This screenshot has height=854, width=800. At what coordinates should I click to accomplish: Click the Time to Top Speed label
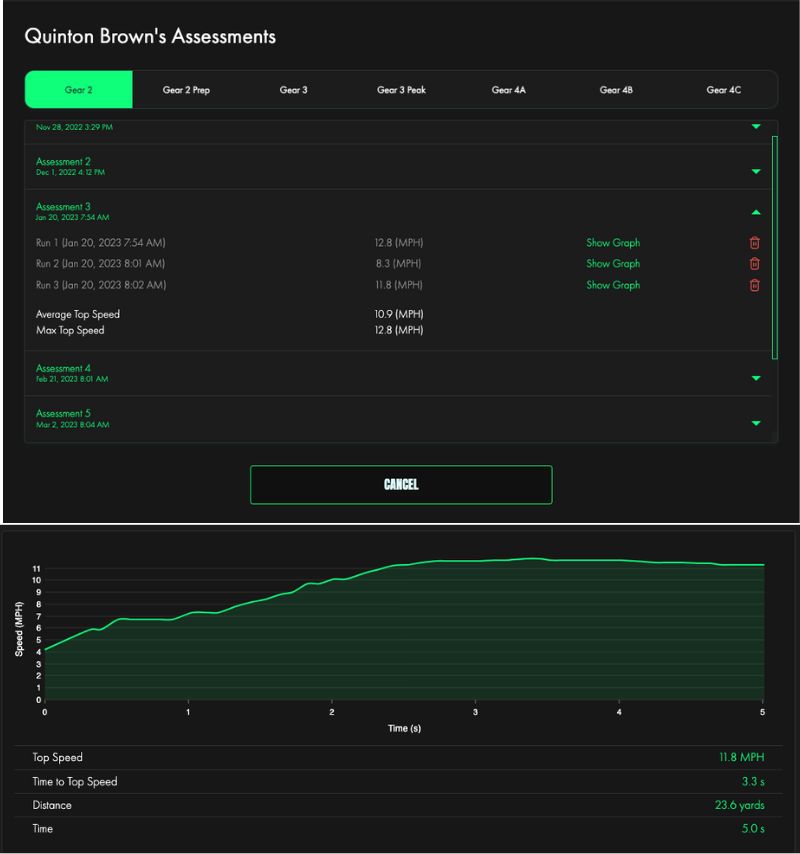click(x=75, y=782)
